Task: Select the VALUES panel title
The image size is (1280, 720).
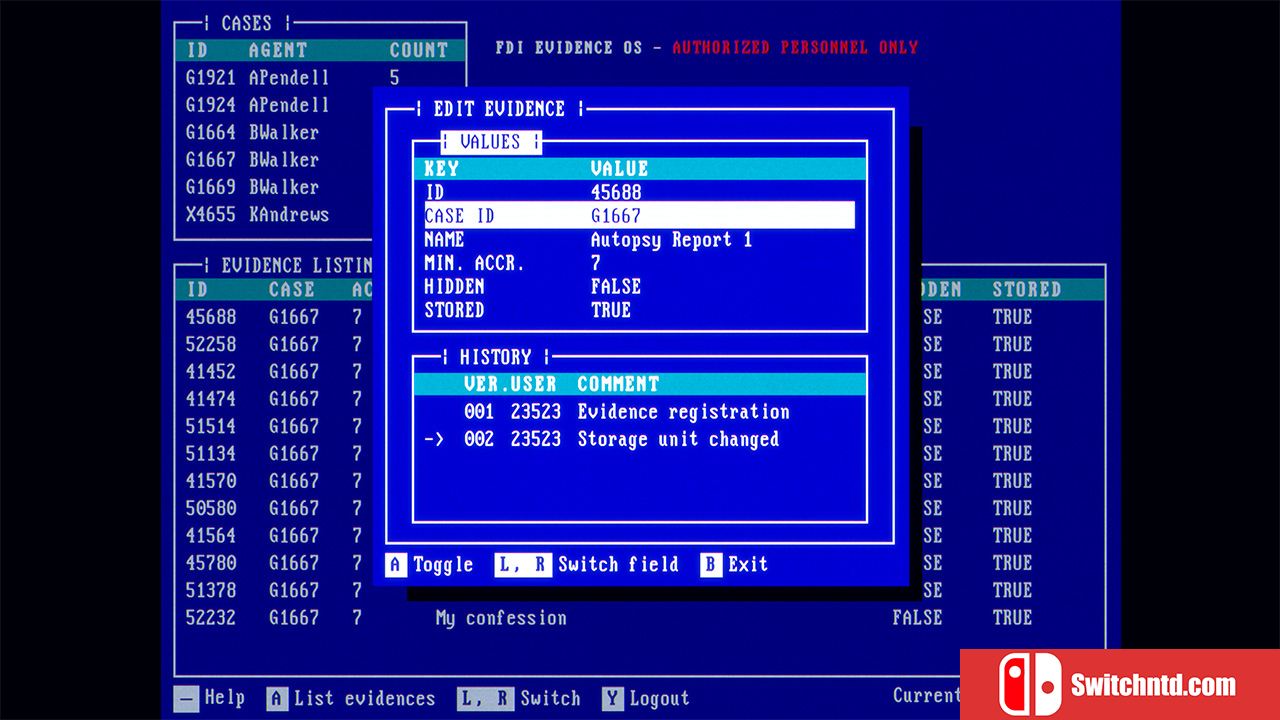Action: (490, 142)
